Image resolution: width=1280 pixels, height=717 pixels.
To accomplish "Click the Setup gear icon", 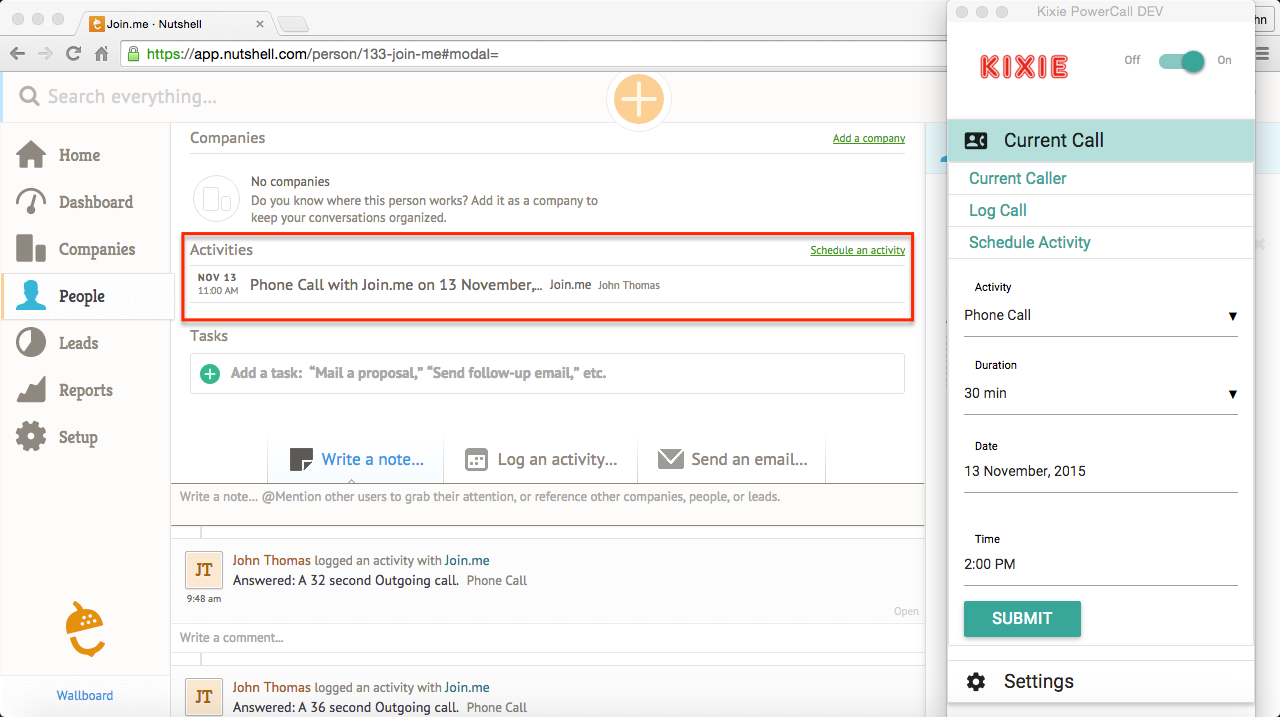I will (x=31, y=437).
